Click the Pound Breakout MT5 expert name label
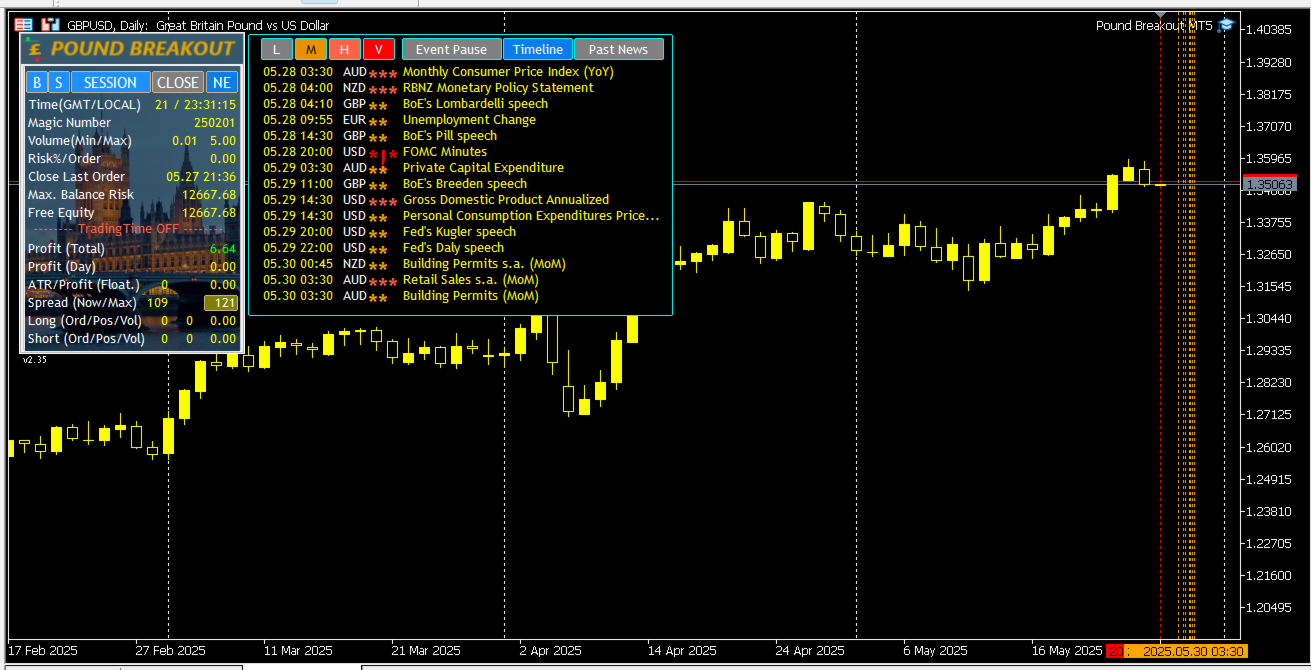 click(x=1154, y=25)
